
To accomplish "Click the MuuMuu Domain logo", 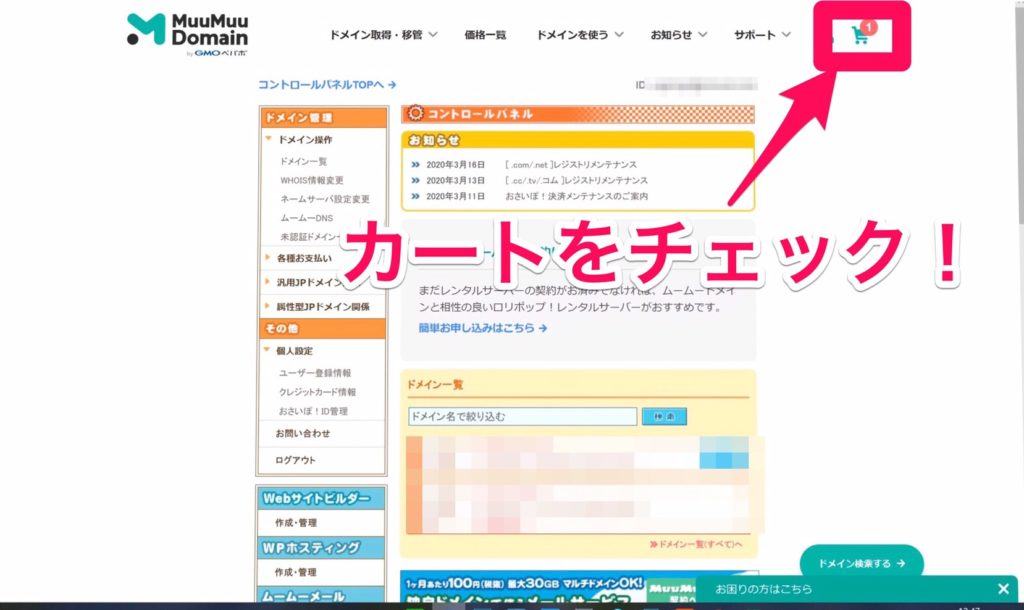I will pos(187,35).
